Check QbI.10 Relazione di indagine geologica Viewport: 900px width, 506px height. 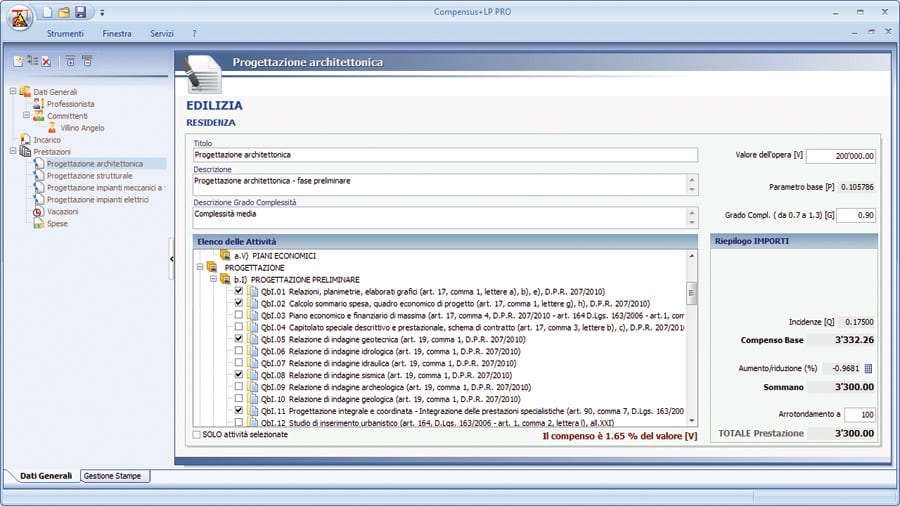(x=239, y=398)
